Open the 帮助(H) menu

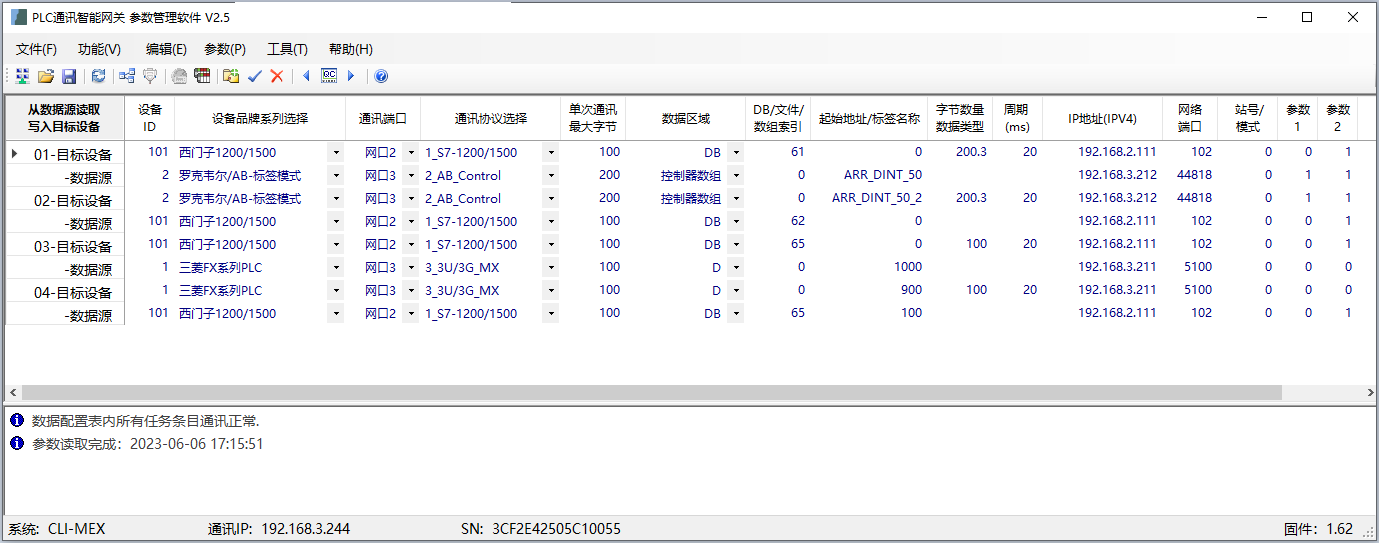coord(351,49)
